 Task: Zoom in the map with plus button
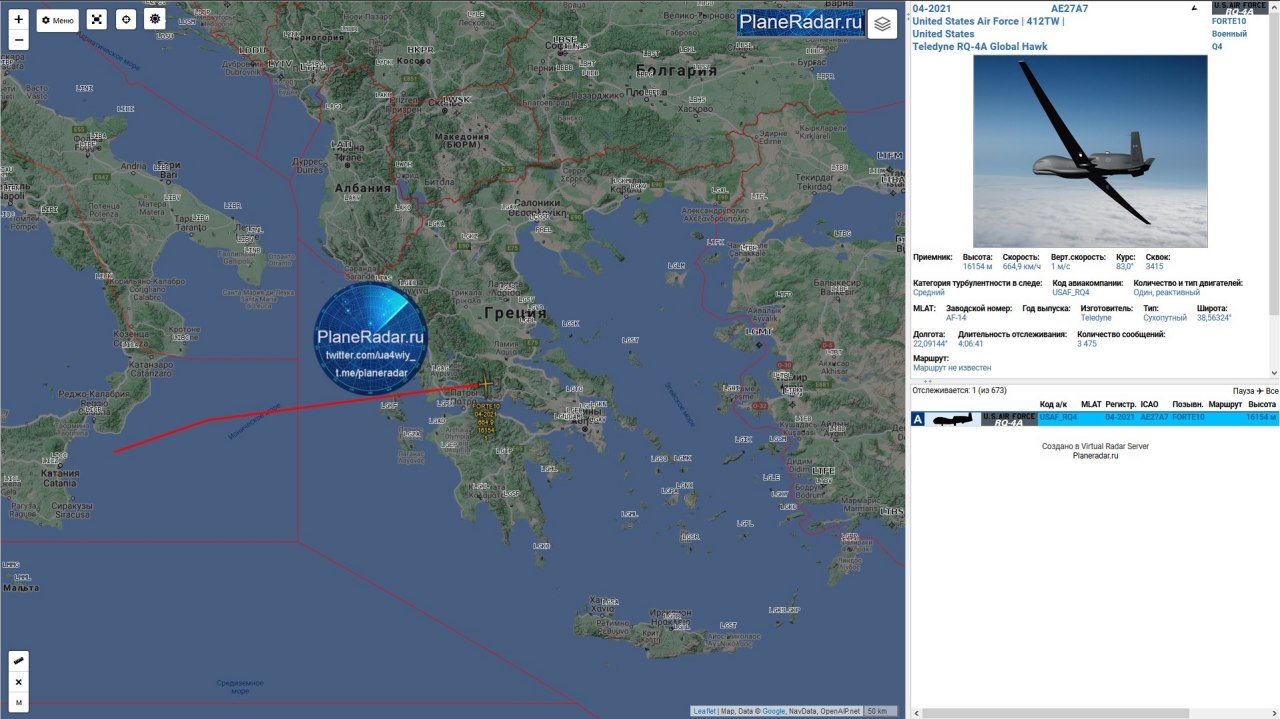[18, 19]
